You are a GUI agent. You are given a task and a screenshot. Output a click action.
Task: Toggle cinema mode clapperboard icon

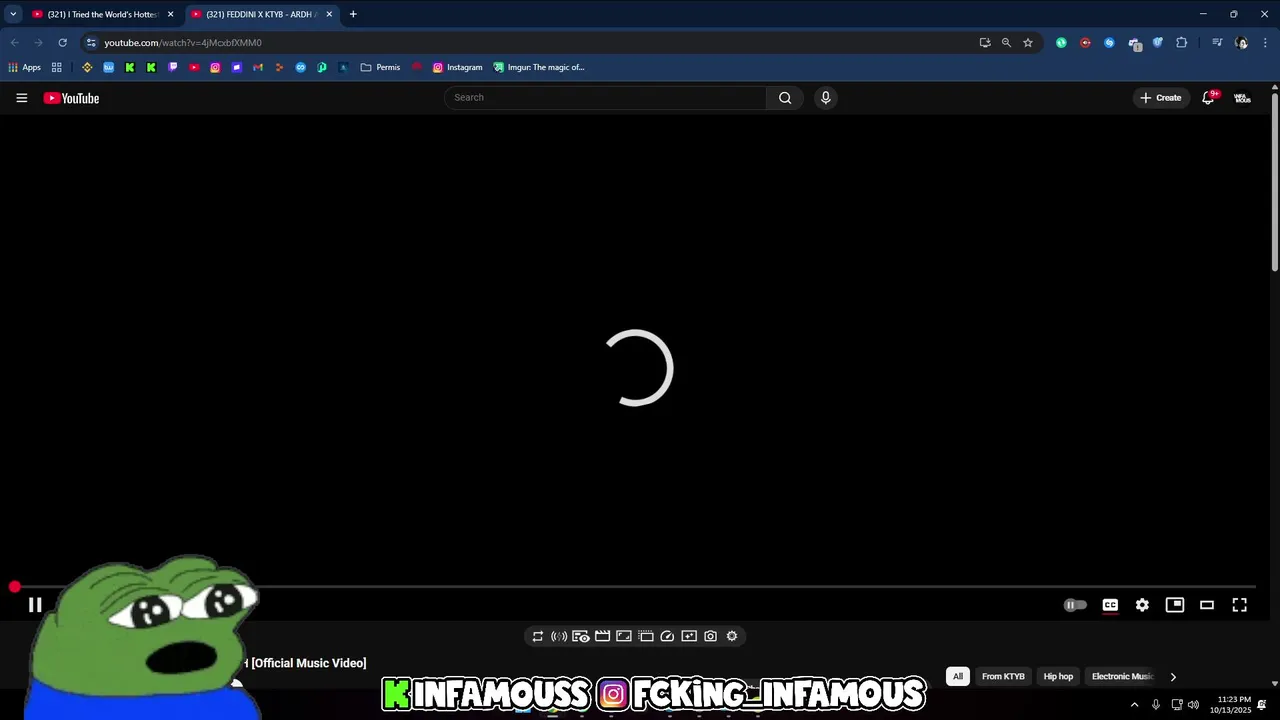click(602, 636)
